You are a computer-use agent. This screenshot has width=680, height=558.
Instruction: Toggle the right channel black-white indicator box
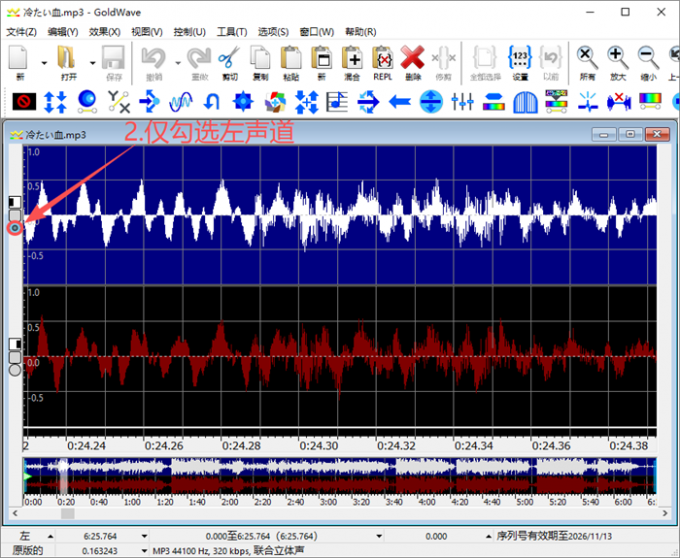pos(15,344)
